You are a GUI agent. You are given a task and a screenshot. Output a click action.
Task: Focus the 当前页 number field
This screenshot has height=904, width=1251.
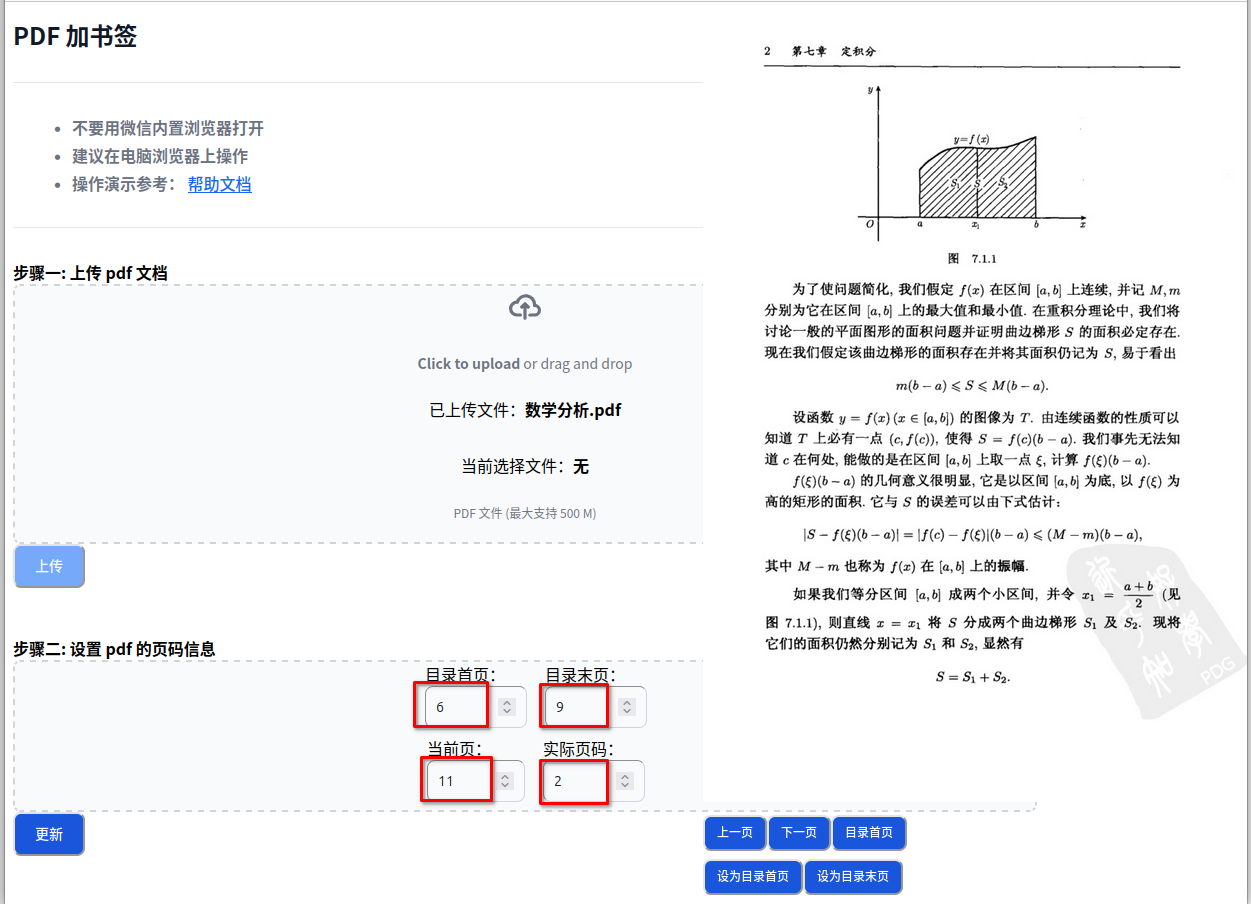(458, 781)
